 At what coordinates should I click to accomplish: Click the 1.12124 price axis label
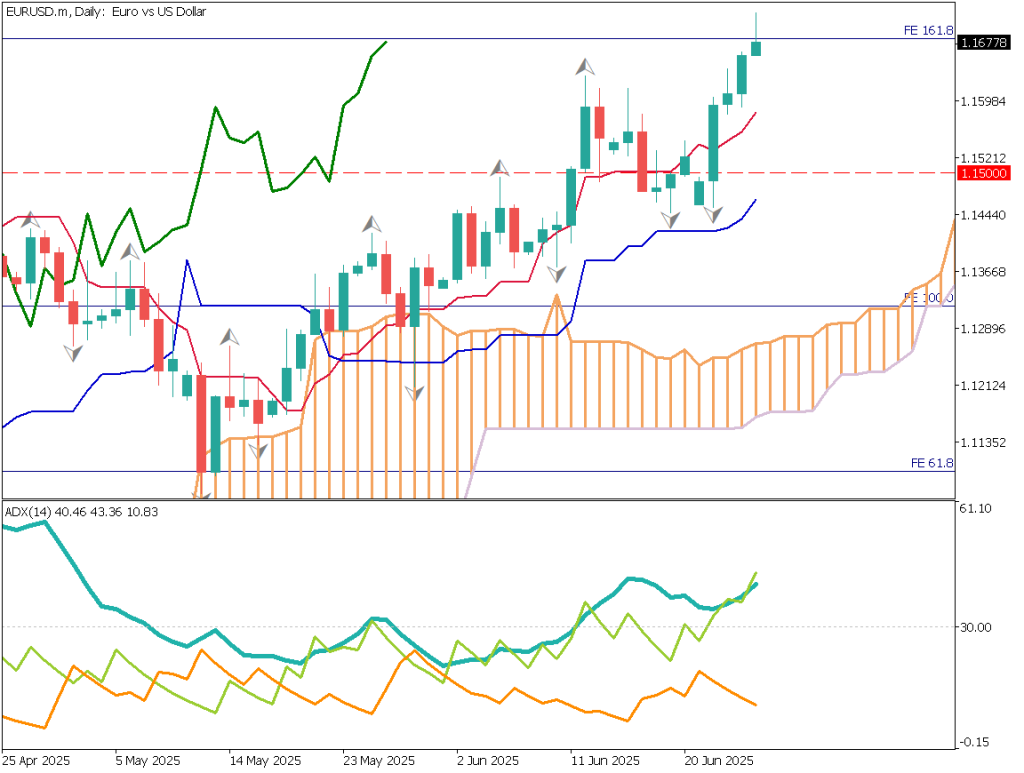tap(983, 386)
